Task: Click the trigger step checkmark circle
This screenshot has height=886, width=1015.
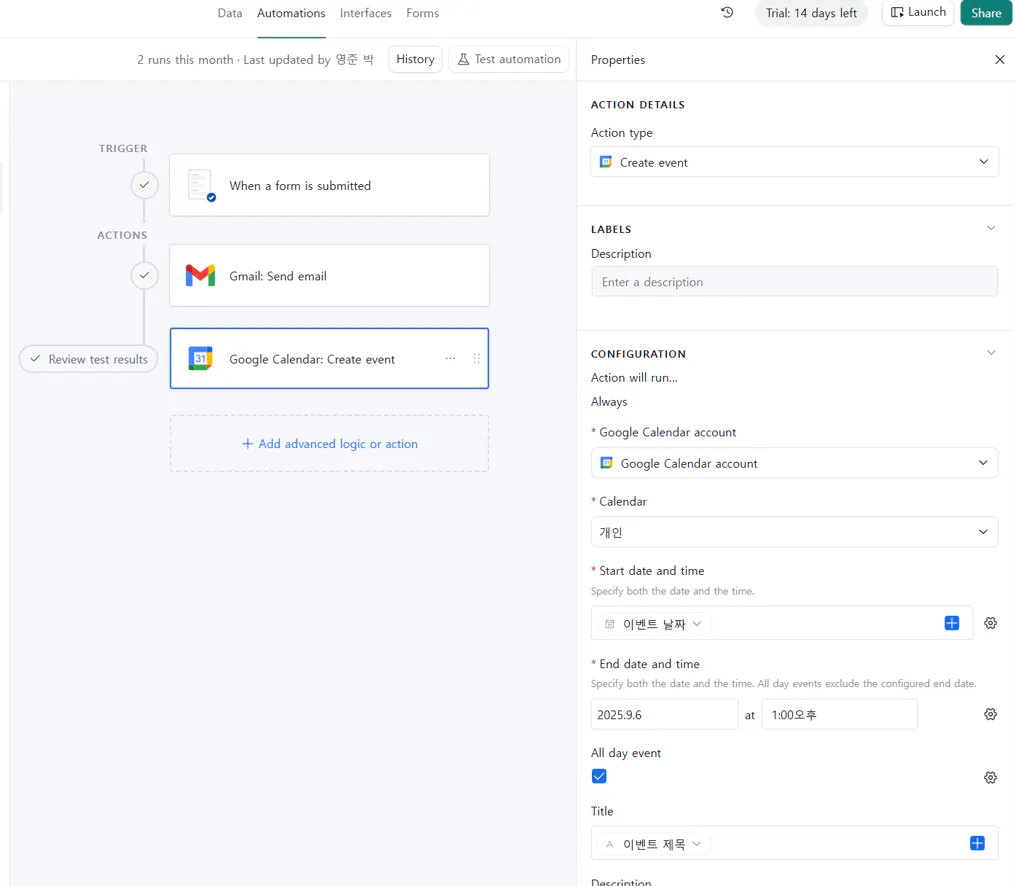Action: tap(144, 185)
